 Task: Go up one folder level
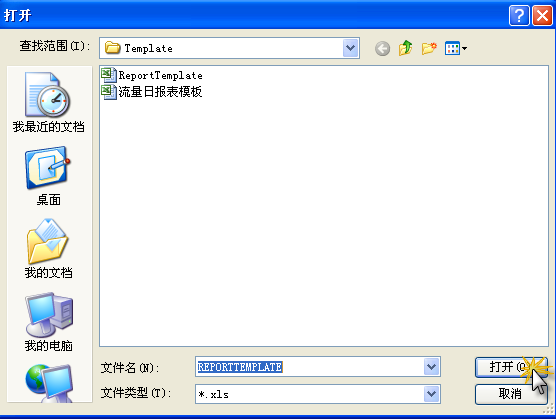tap(406, 48)
